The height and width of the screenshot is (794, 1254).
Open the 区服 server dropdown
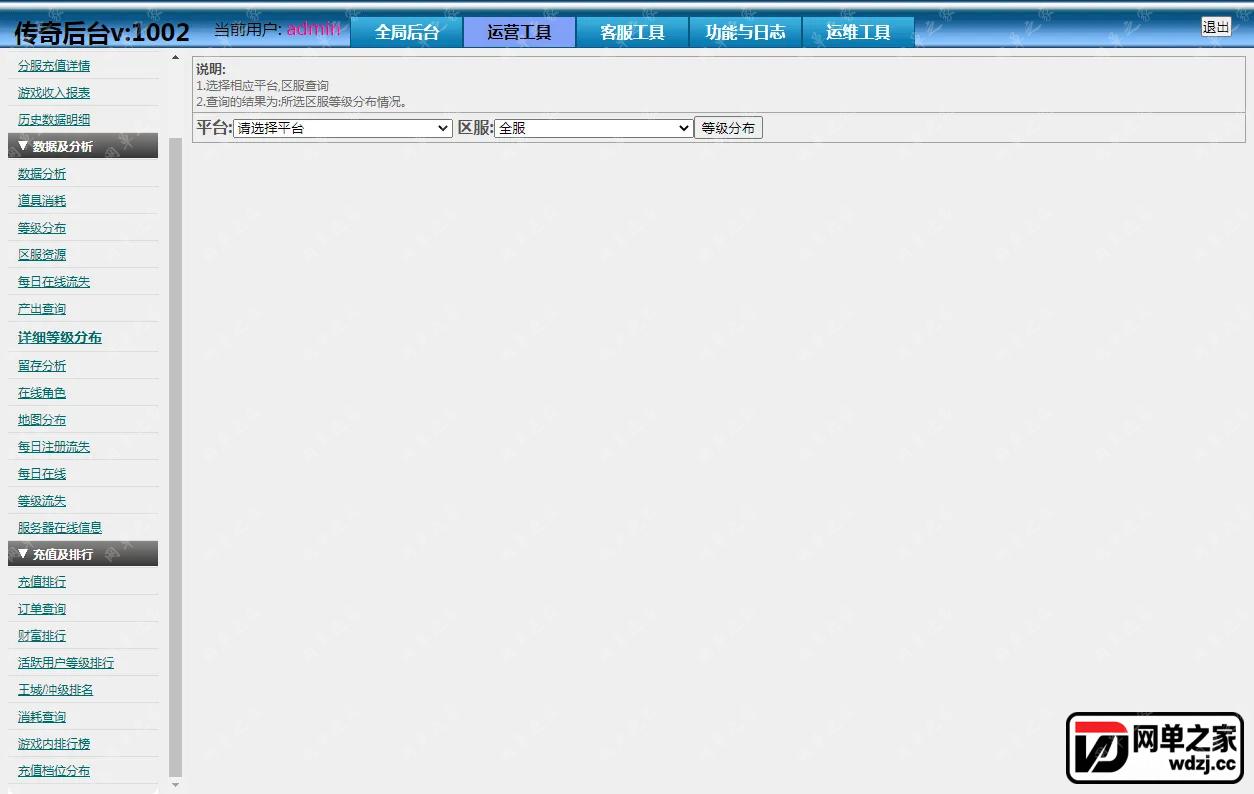[594, 128]
